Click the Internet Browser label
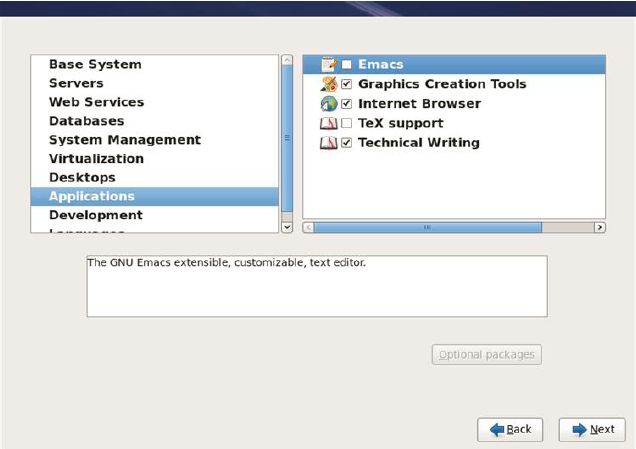The image size is (636, 449). click(x=419, y=103)
